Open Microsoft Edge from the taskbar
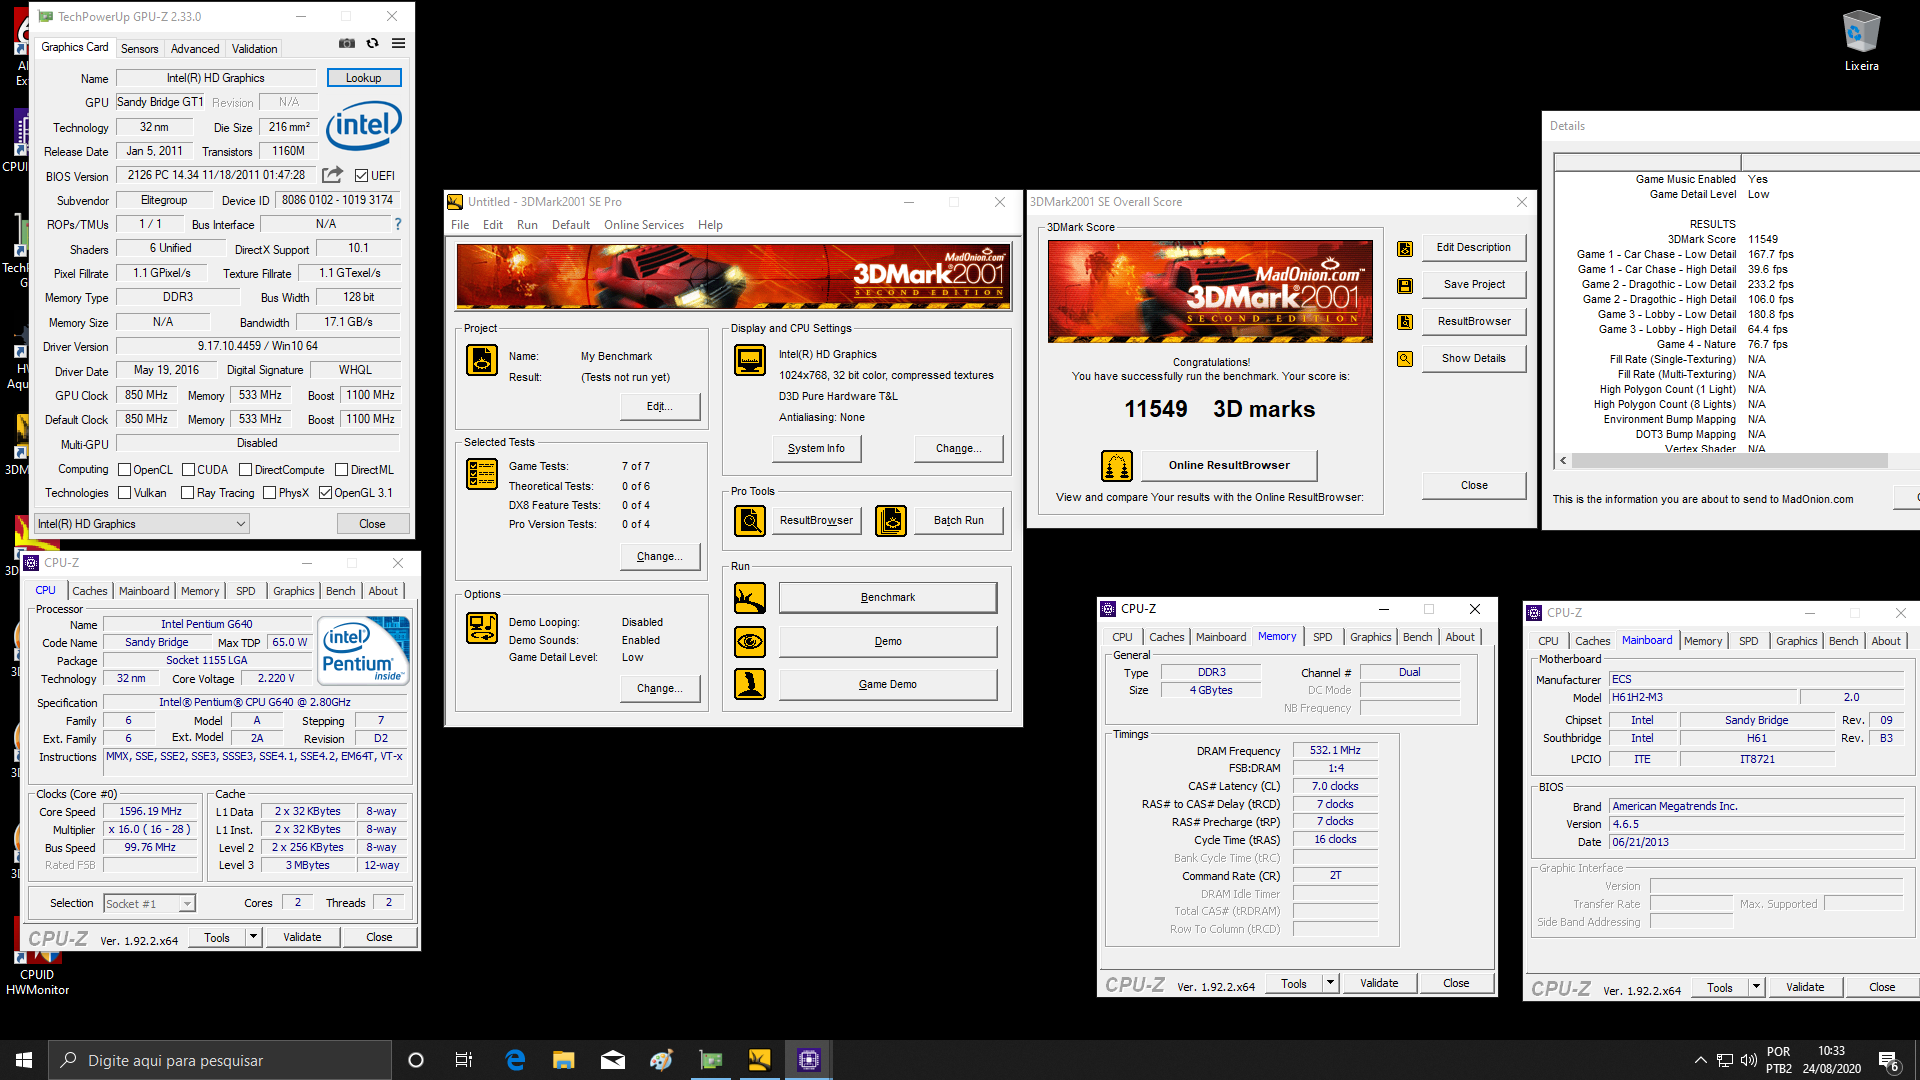 click(x=516, y=1060)
